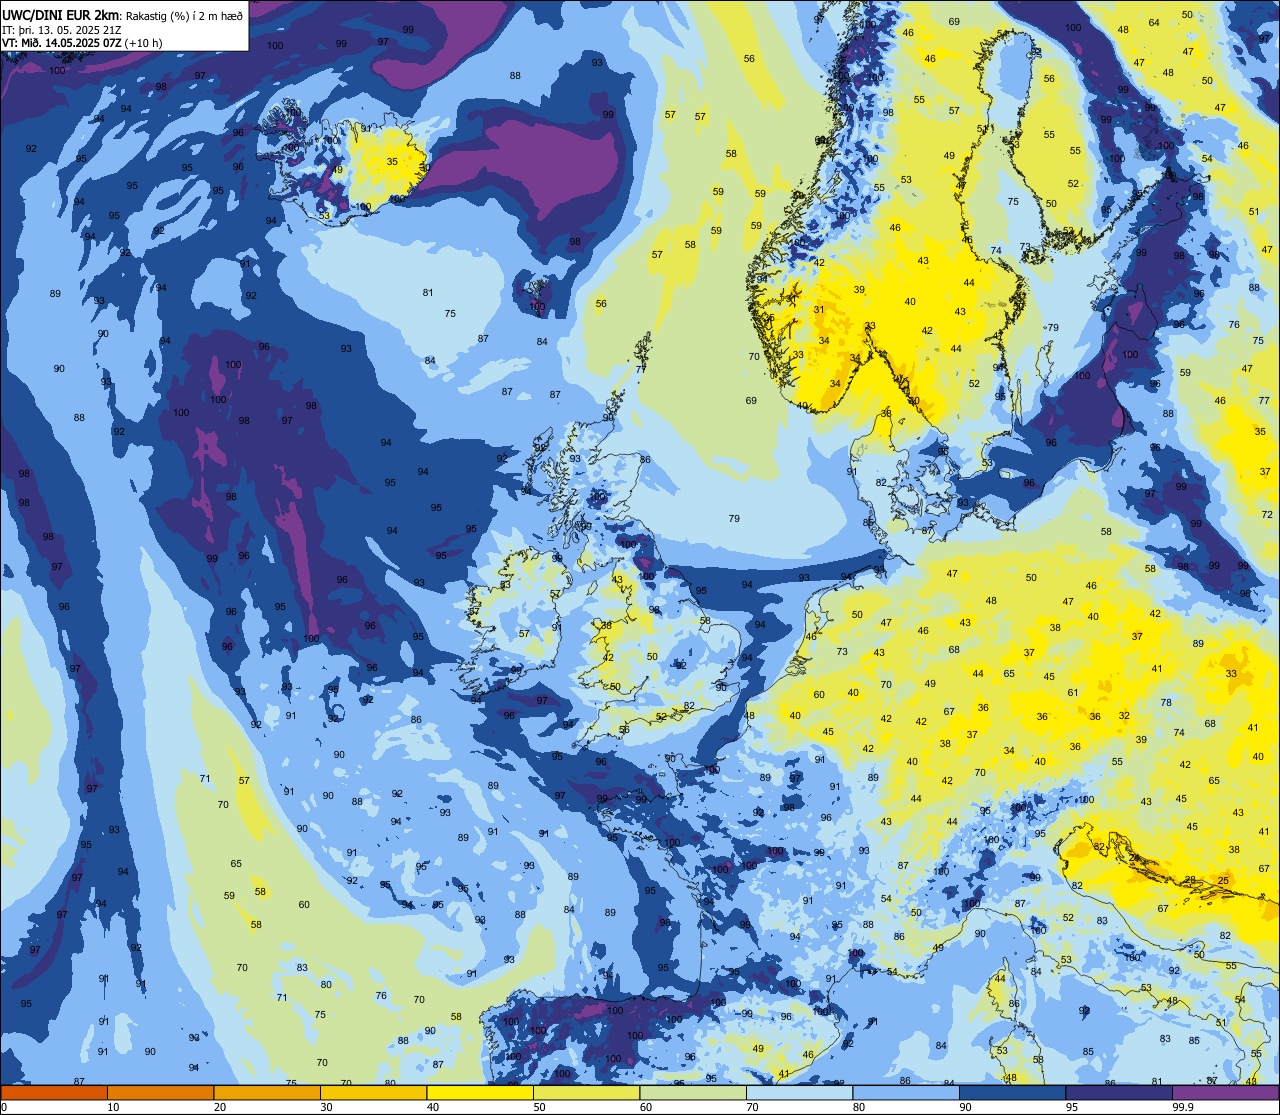Click the legend swatch between 30 and 40
Image resolution: width=1280 pixels, height=1115 pixels.
pyautogui.click(x=373, y=1093)
